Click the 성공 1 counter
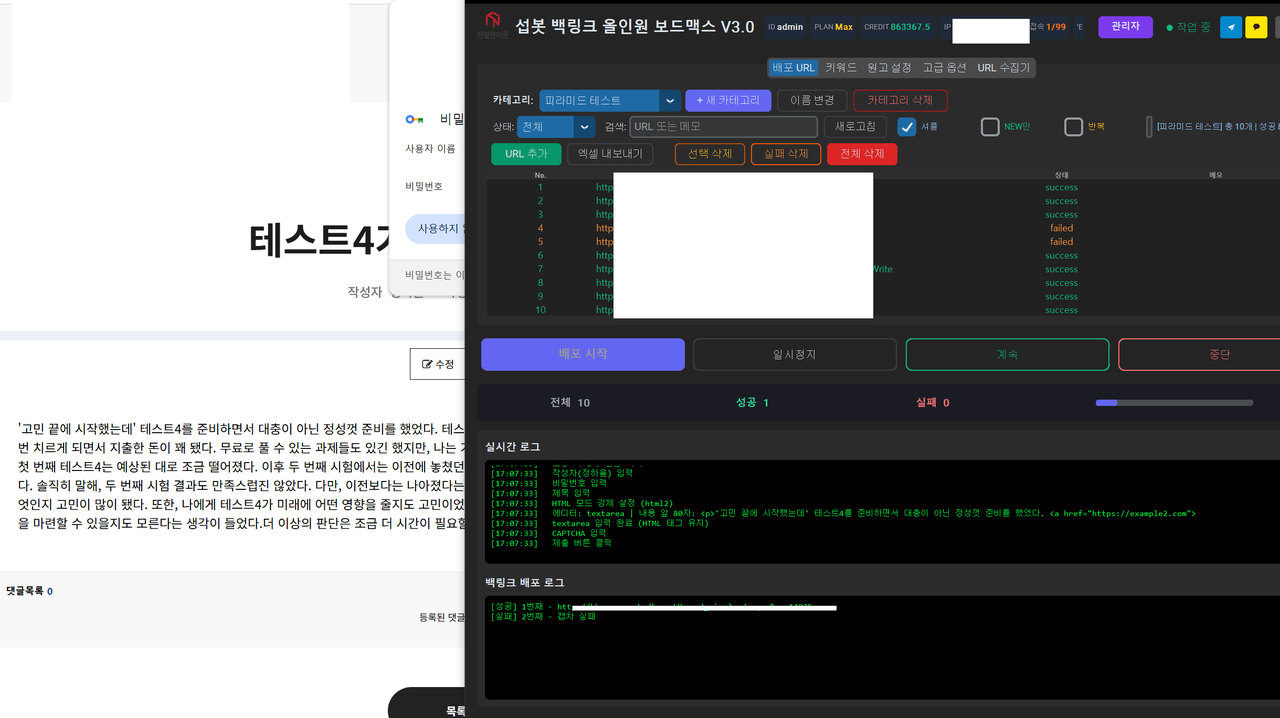This screenshot has height=718, width=1280. coord(752,403)
